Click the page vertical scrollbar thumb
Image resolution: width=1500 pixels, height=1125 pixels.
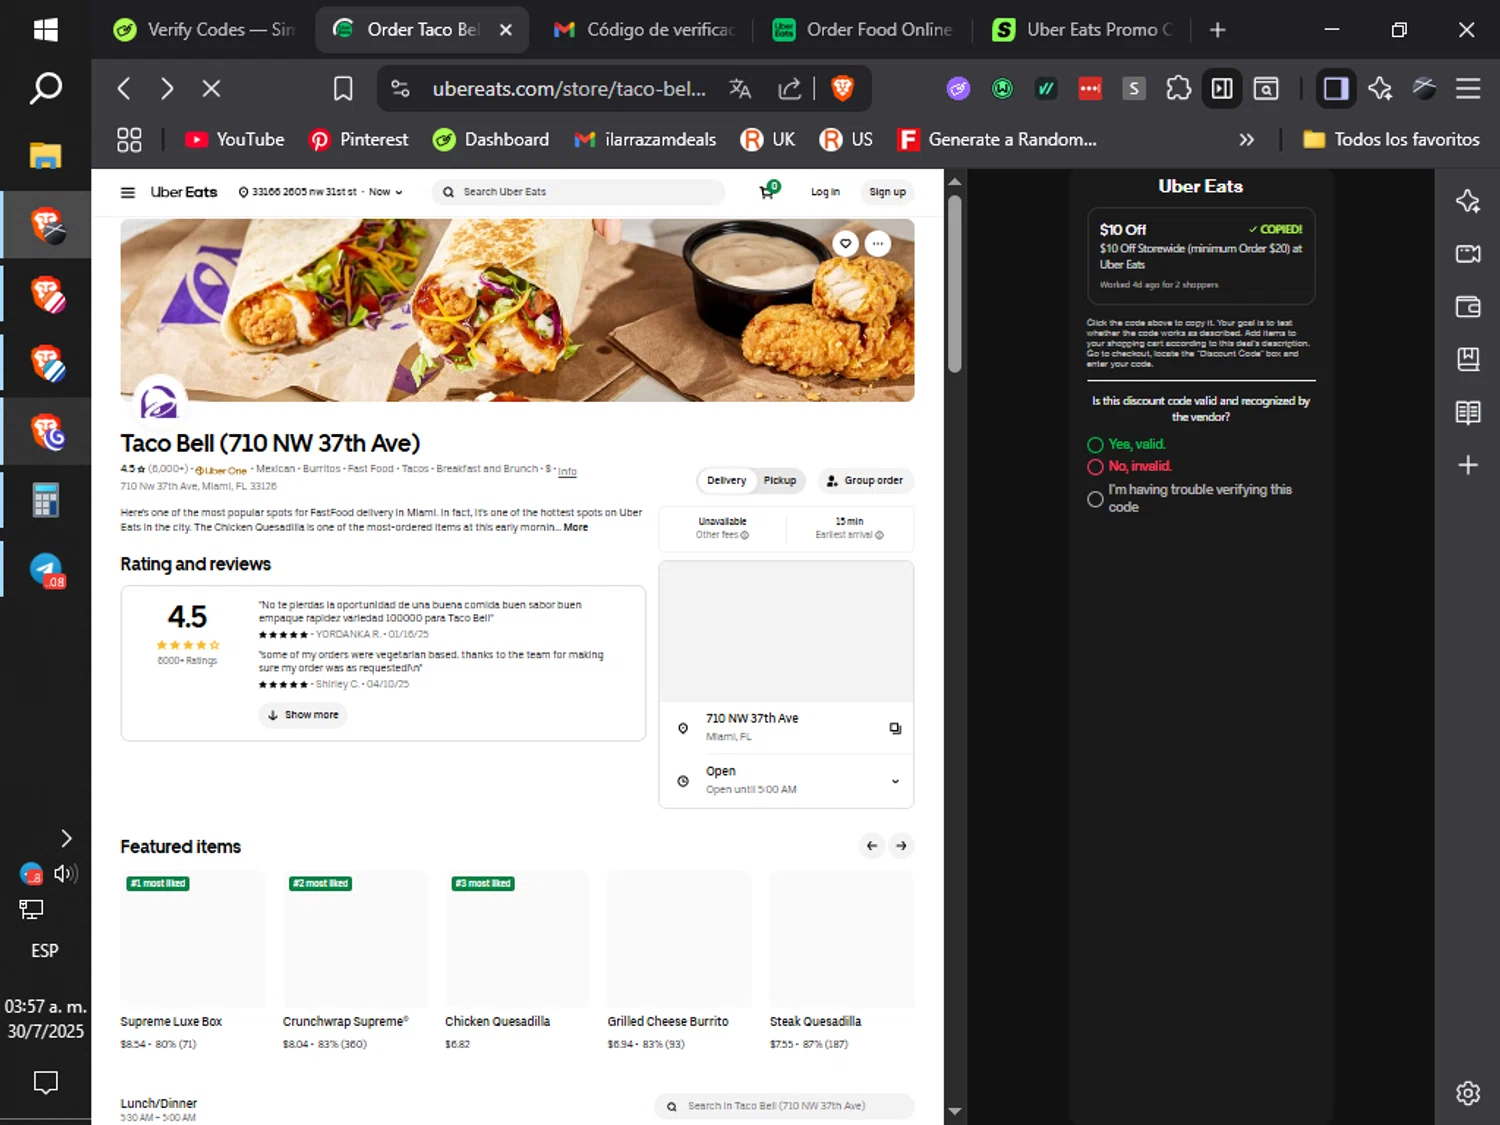[x=955, y=284]
